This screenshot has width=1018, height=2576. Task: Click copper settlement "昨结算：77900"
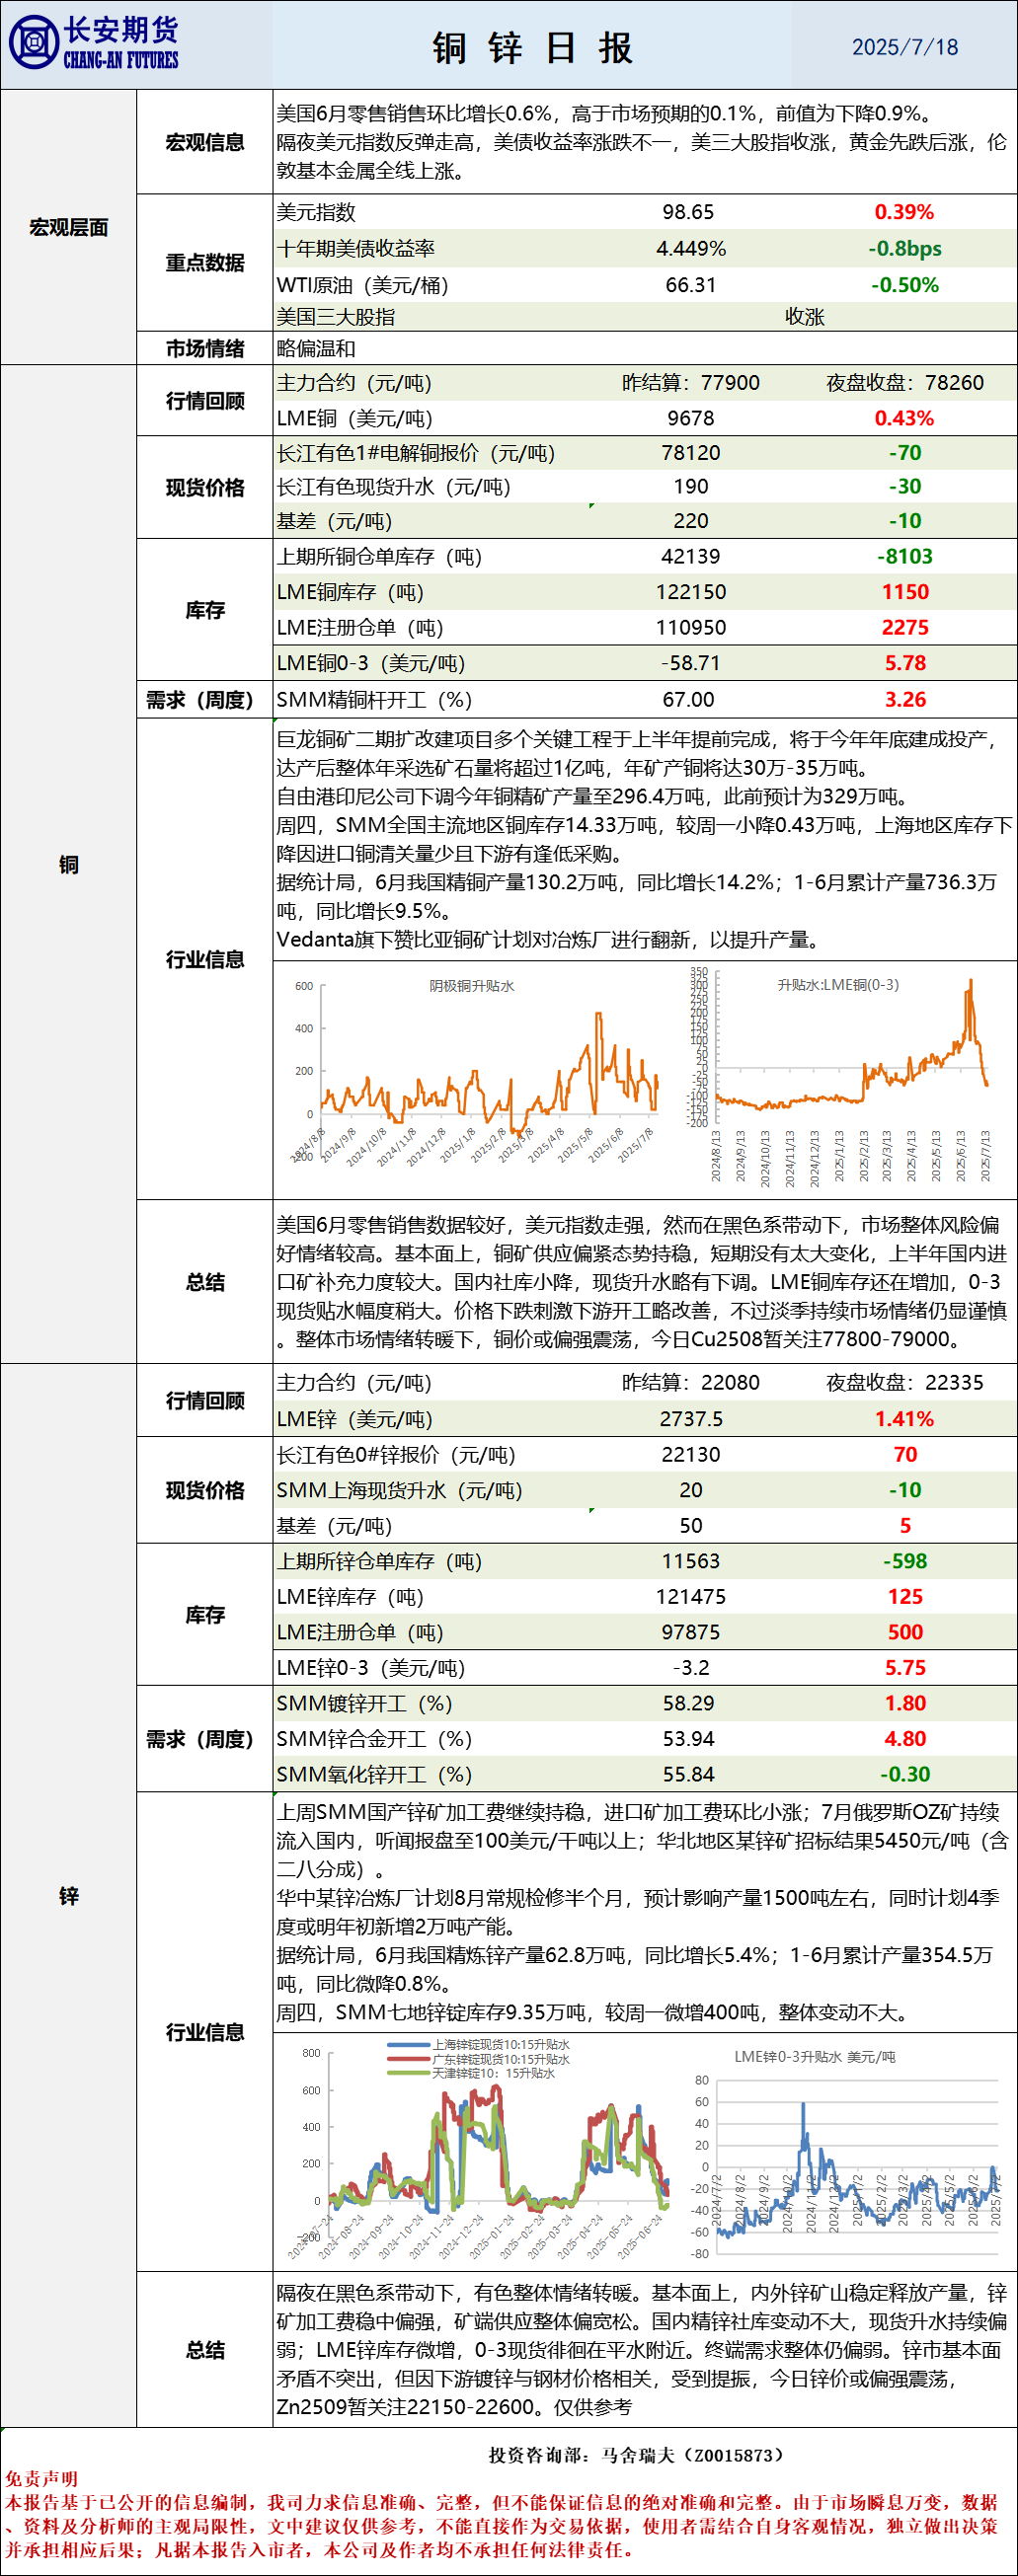pos(691,383)
